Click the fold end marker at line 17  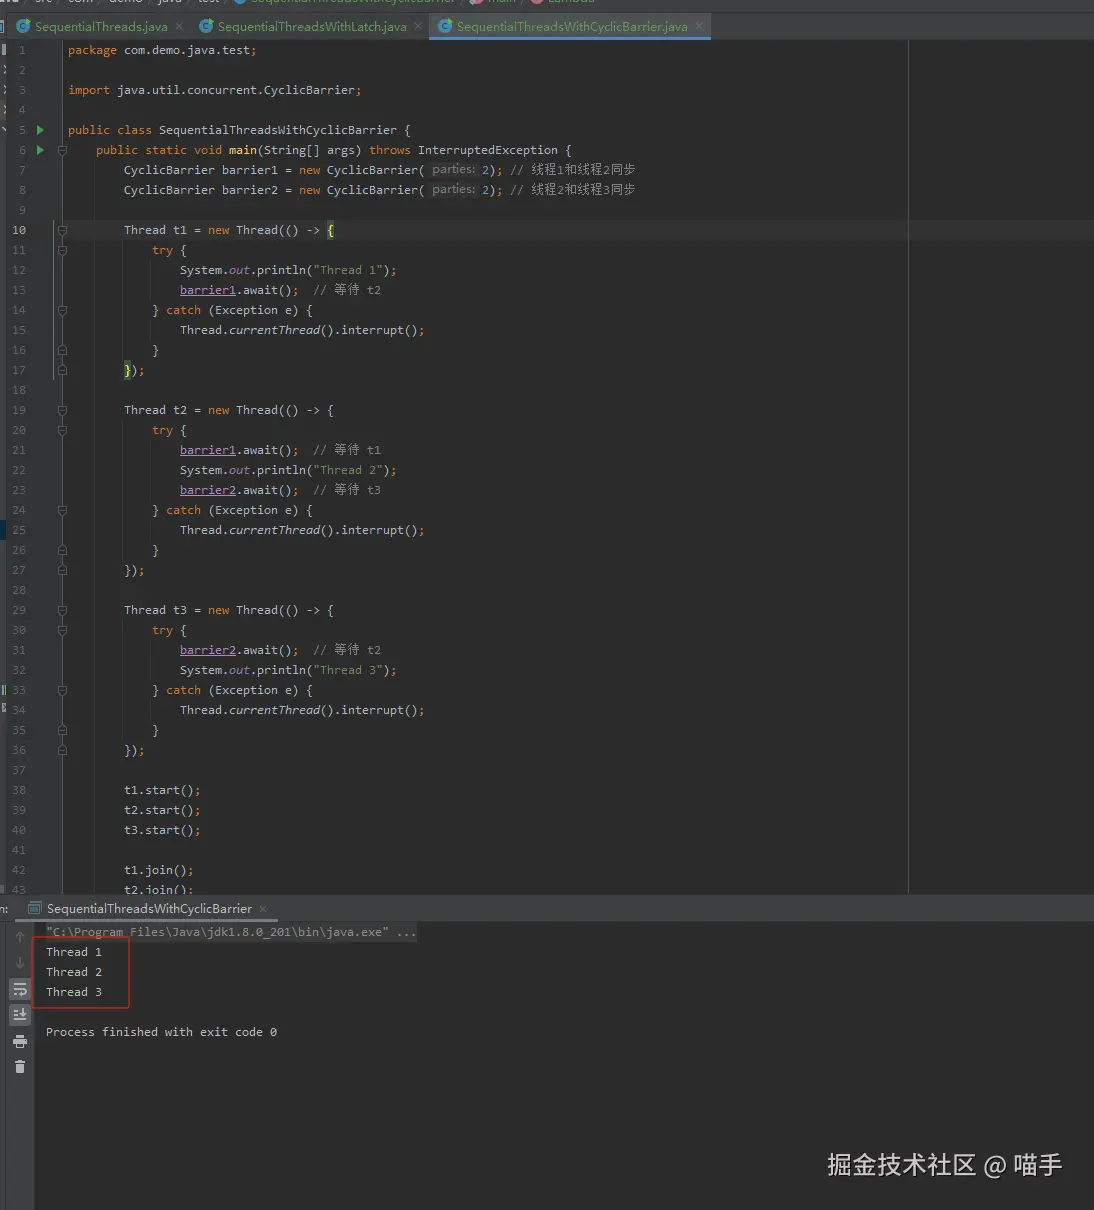click(x=62, y=370)
